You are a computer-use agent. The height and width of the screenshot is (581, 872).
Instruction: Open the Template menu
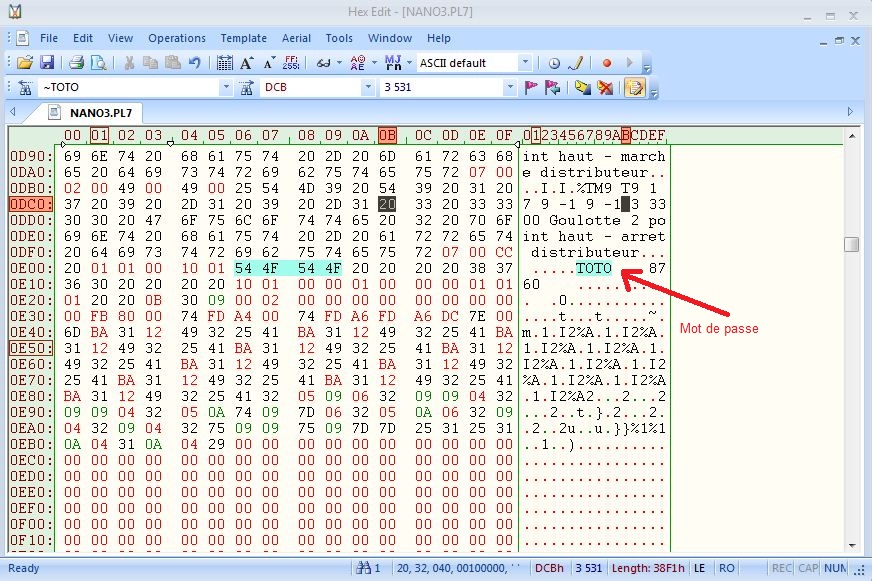tap(243, 38)
